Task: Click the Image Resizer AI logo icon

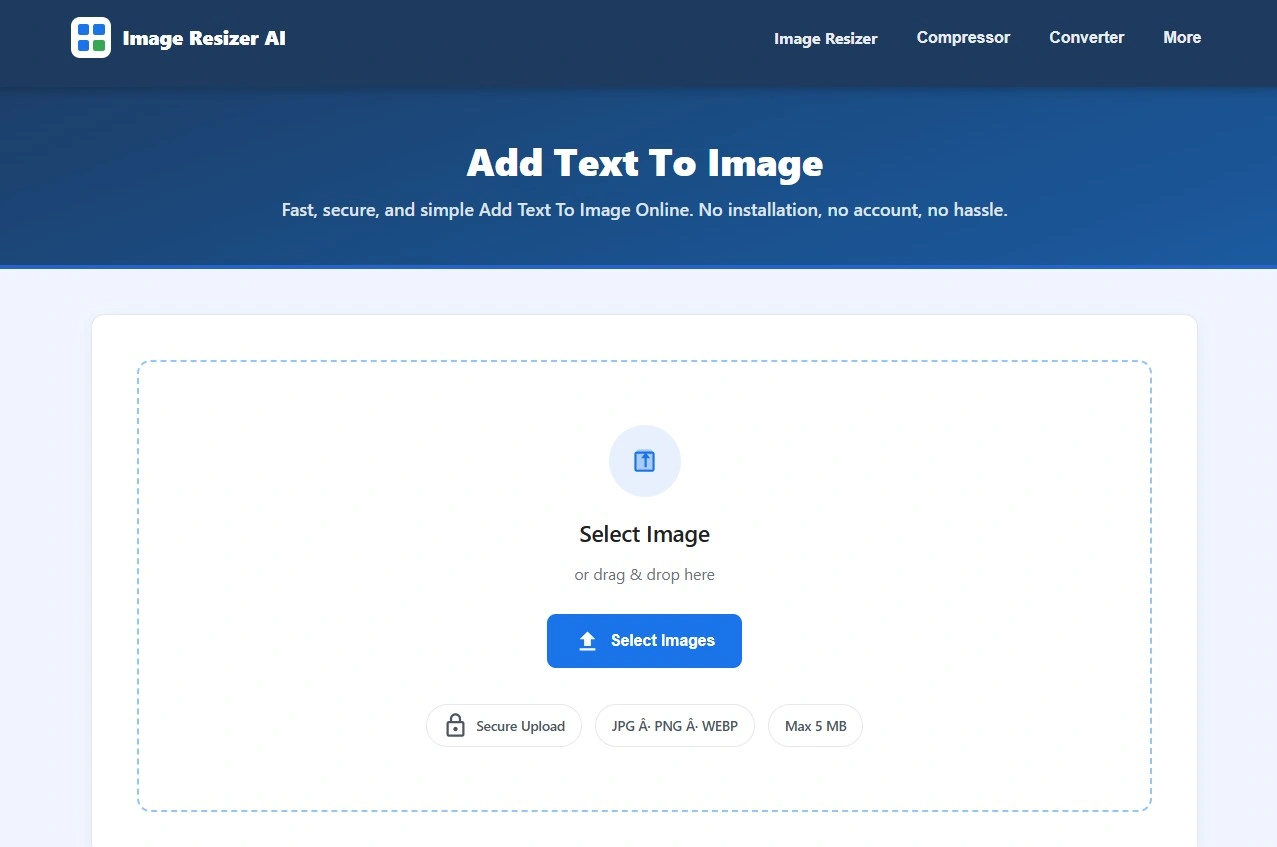Action: click(91, 38)
